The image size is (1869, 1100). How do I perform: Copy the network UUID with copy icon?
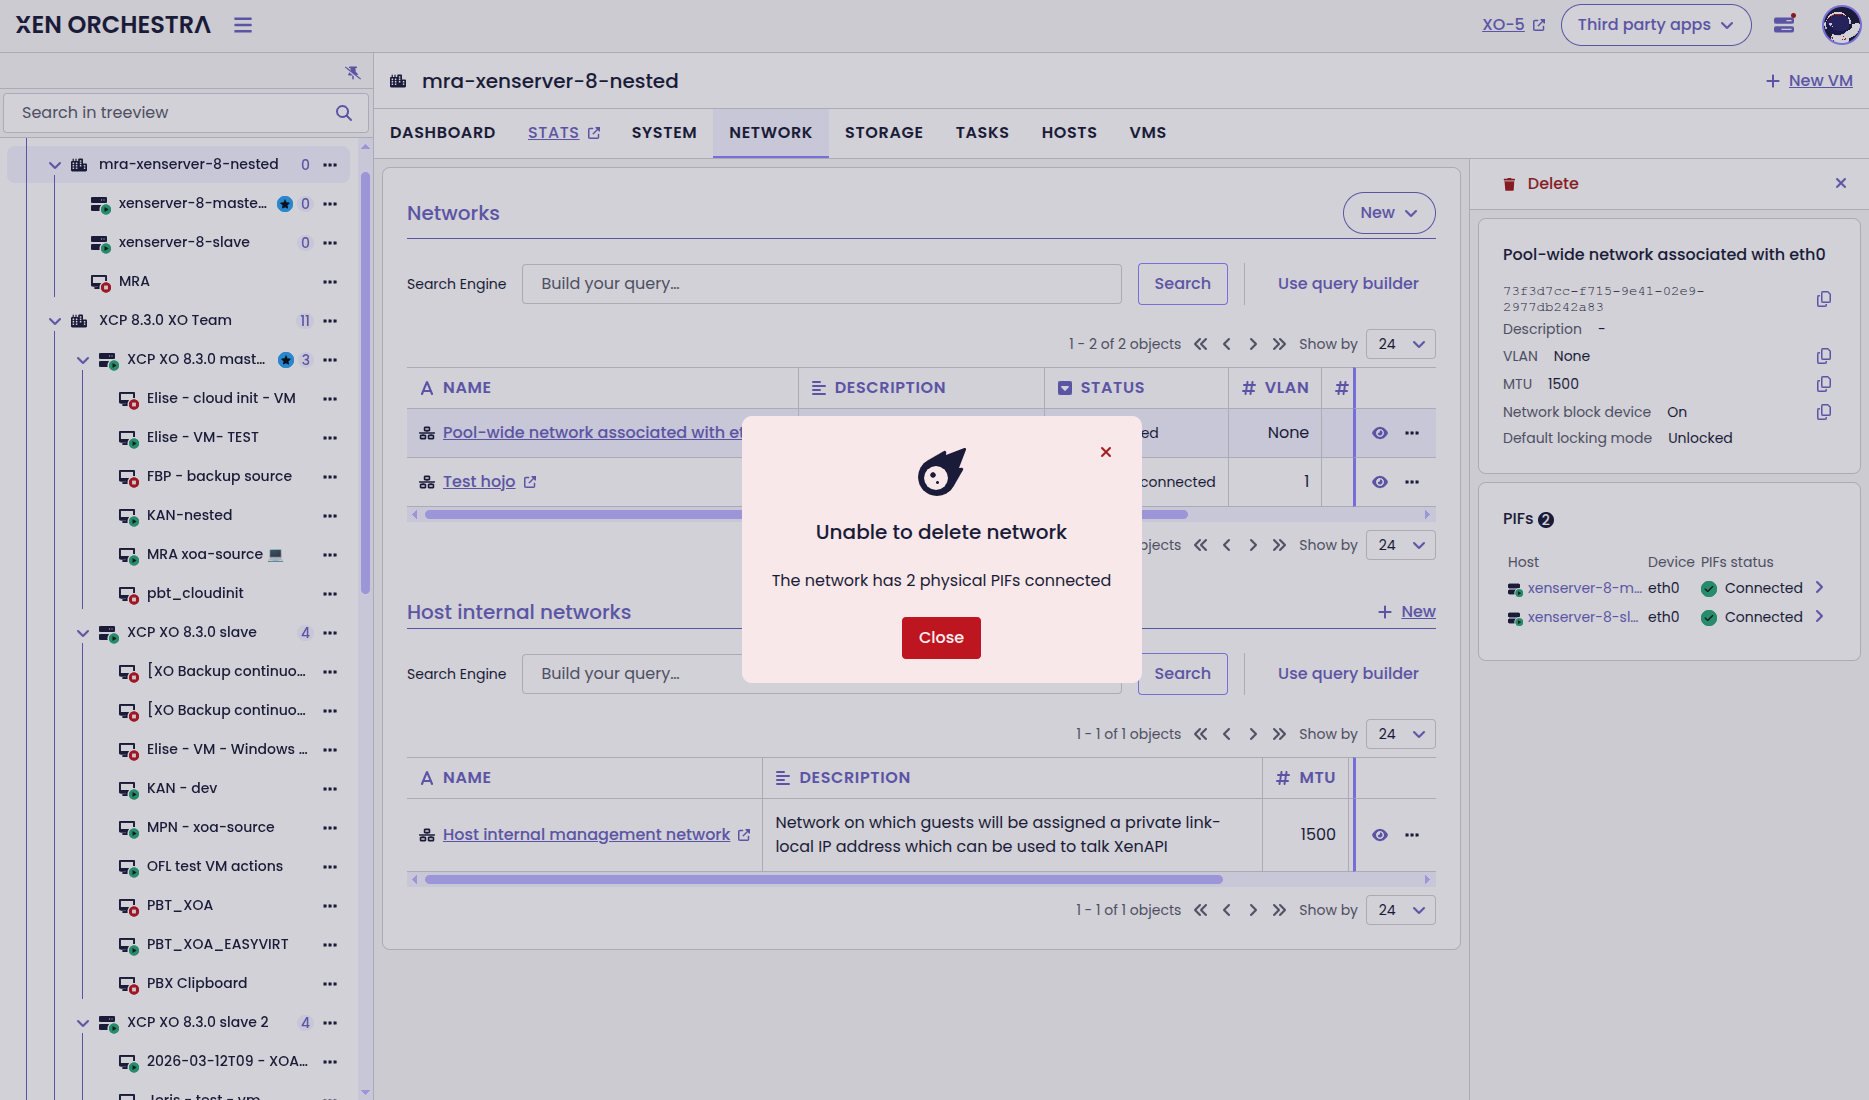tap(1823, 299)
